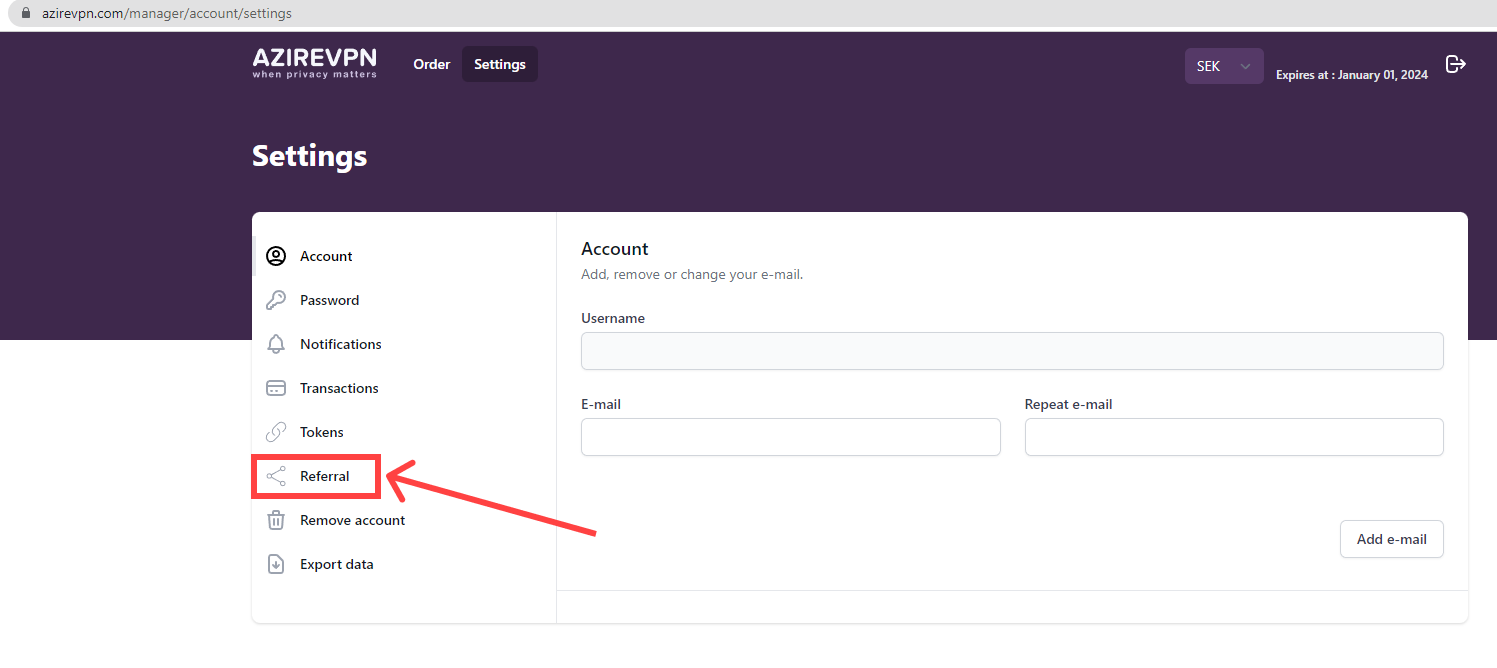Open the Settings menu item
Viewport: 1497px width, 668px height.
500,64
